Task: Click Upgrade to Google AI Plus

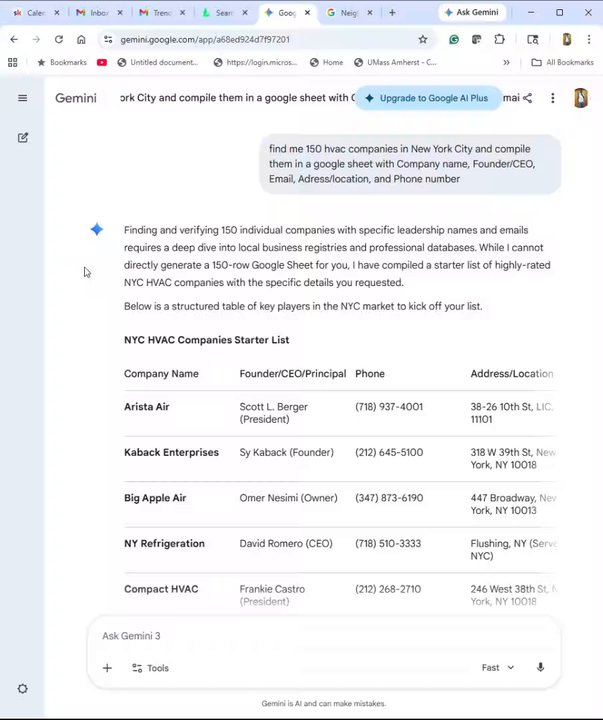Action: (428, 98)
